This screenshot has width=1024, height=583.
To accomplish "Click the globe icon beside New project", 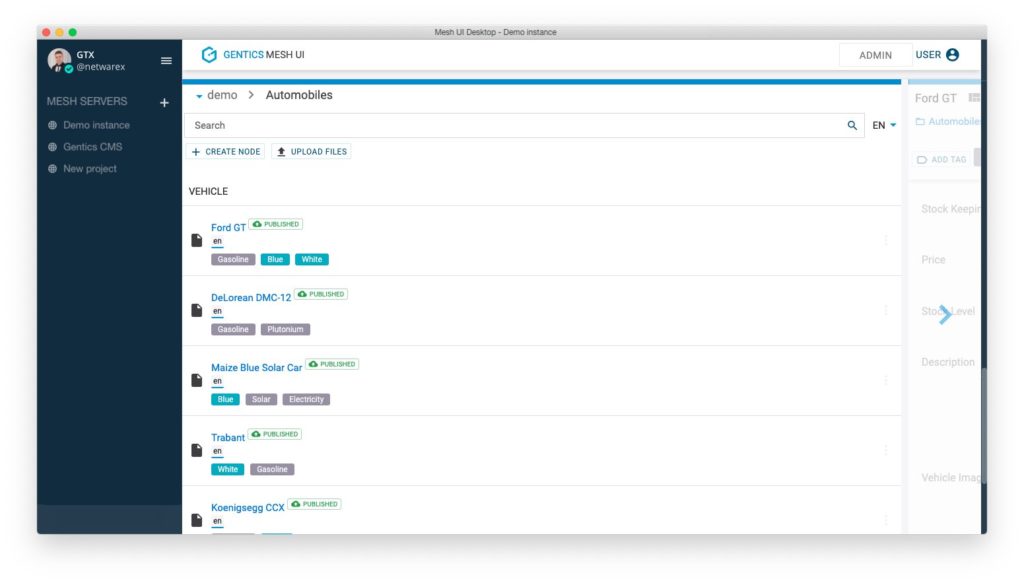I will click(x=52, y=168).
